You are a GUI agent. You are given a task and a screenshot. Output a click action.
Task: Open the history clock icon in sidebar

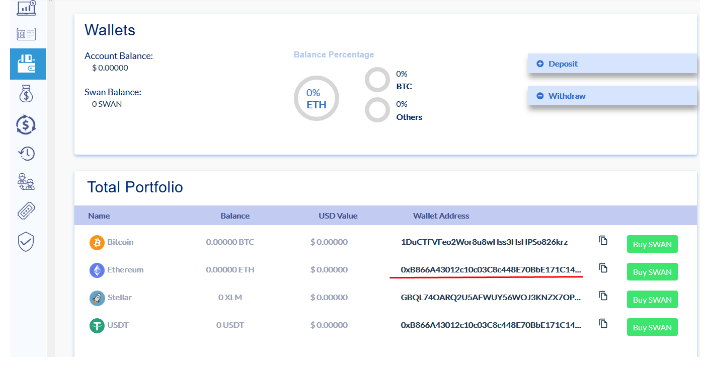coord(27,153)
